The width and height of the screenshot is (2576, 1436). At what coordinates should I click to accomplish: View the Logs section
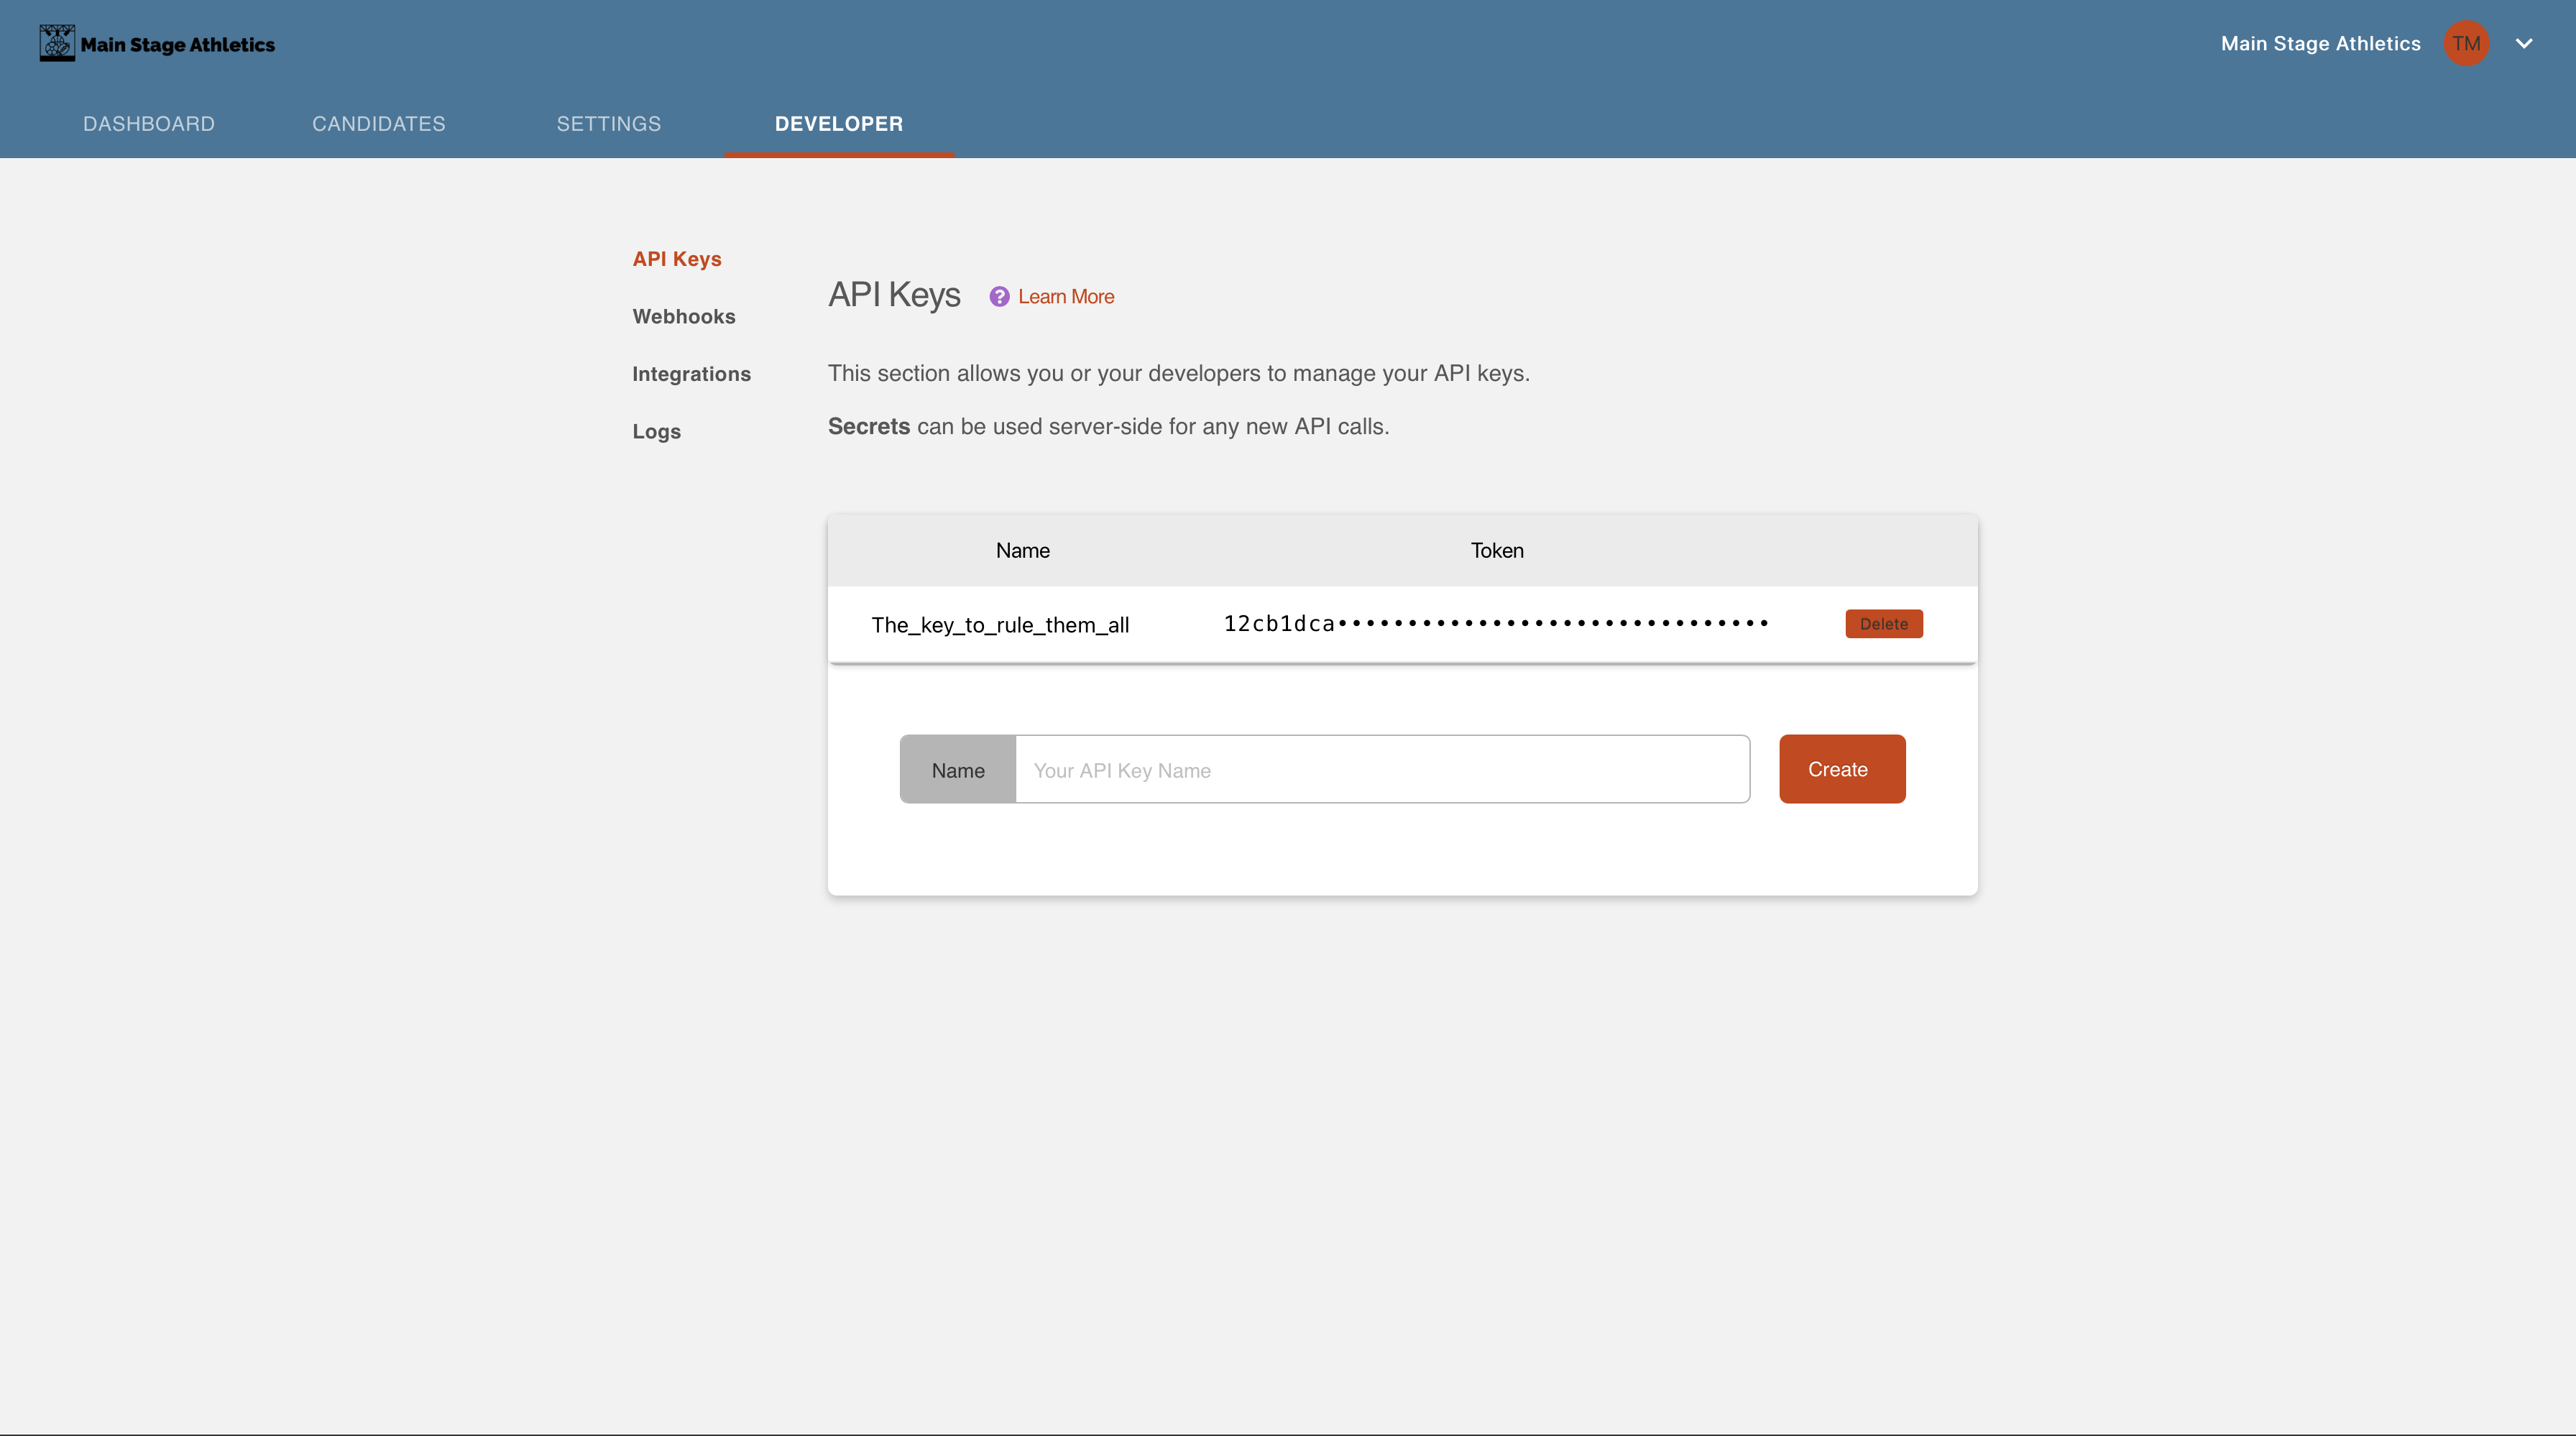click(x=656, y=432)
